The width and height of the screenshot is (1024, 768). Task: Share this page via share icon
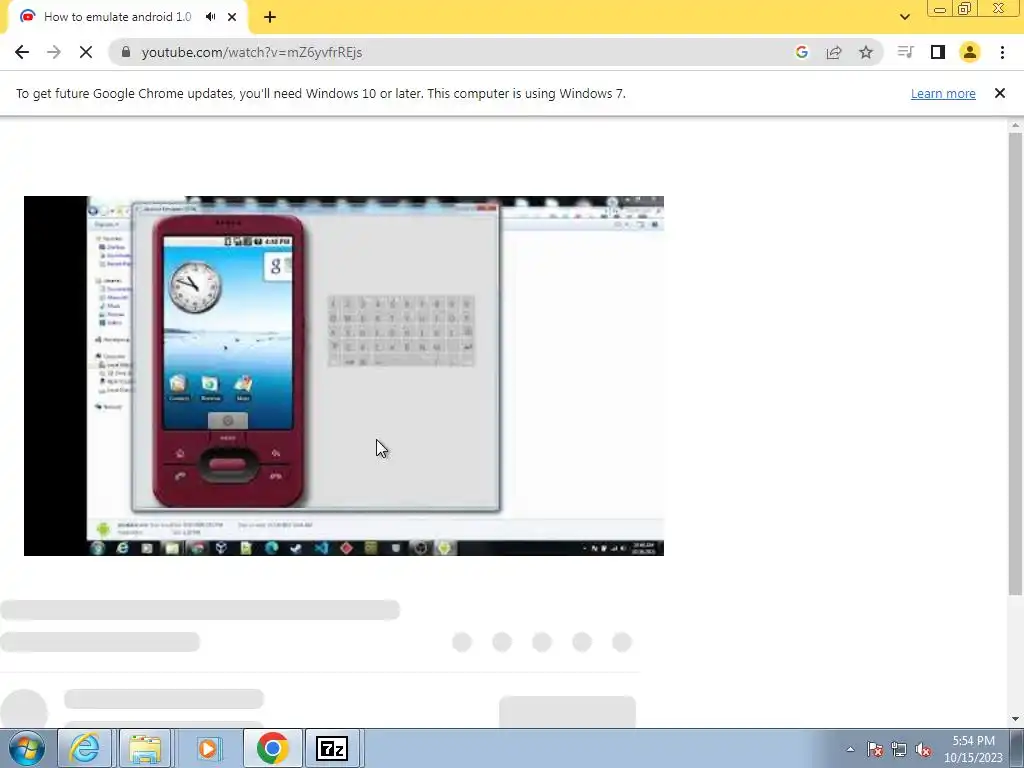tap(834, 52)
